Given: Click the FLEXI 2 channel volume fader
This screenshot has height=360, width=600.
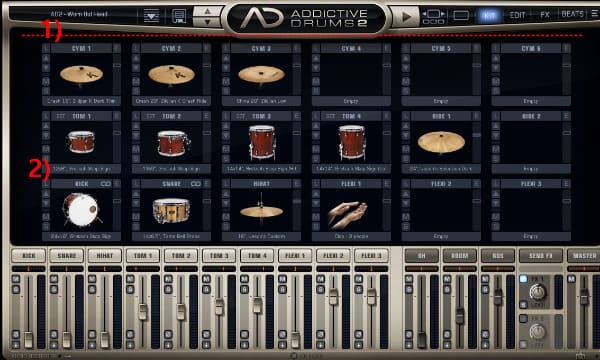Looking at the screenshot, I should pos(333,297).
